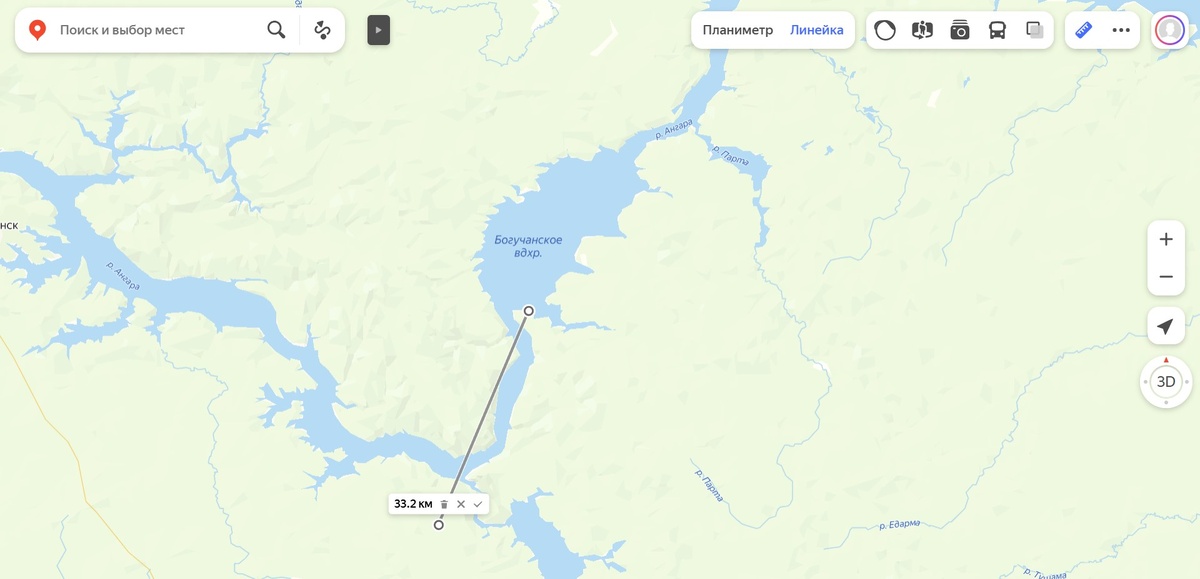The width and height of the screenshot is (1200, 579).
Task: Select the Линейка tab
Action: pyautogui.click(x=817, y=30)
